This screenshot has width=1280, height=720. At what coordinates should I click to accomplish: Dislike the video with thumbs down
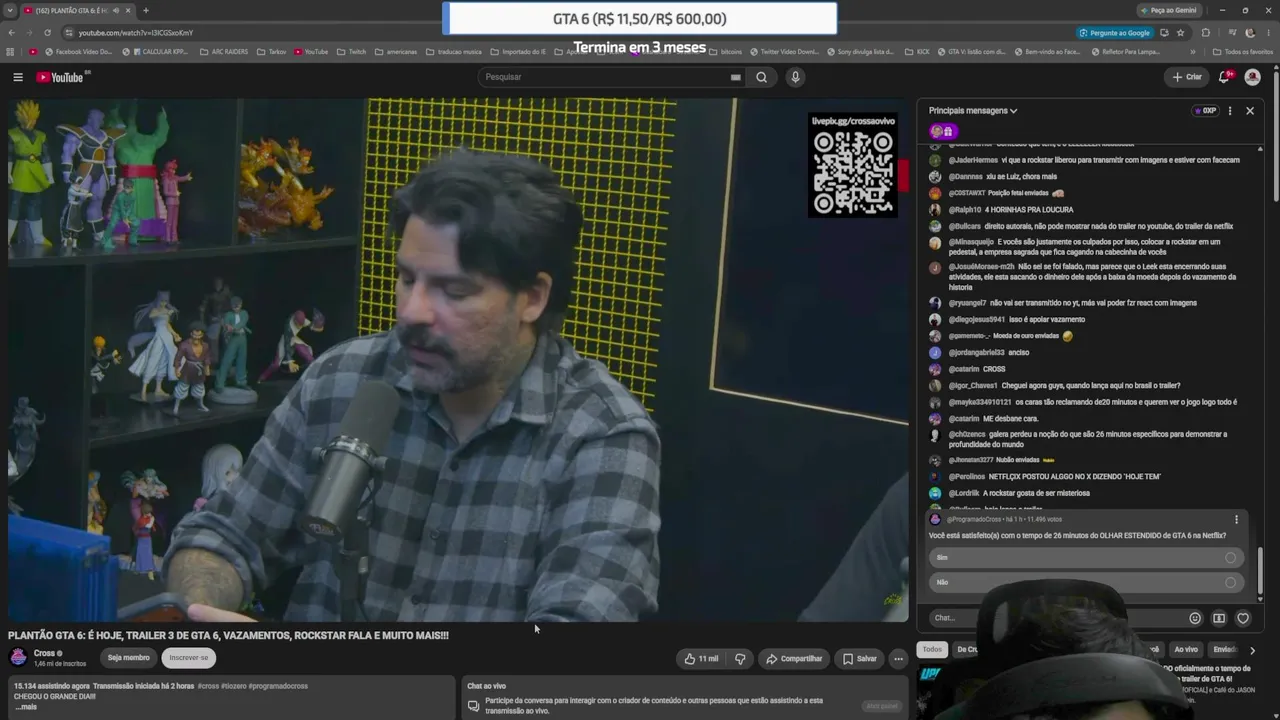[x=740, y=659]
